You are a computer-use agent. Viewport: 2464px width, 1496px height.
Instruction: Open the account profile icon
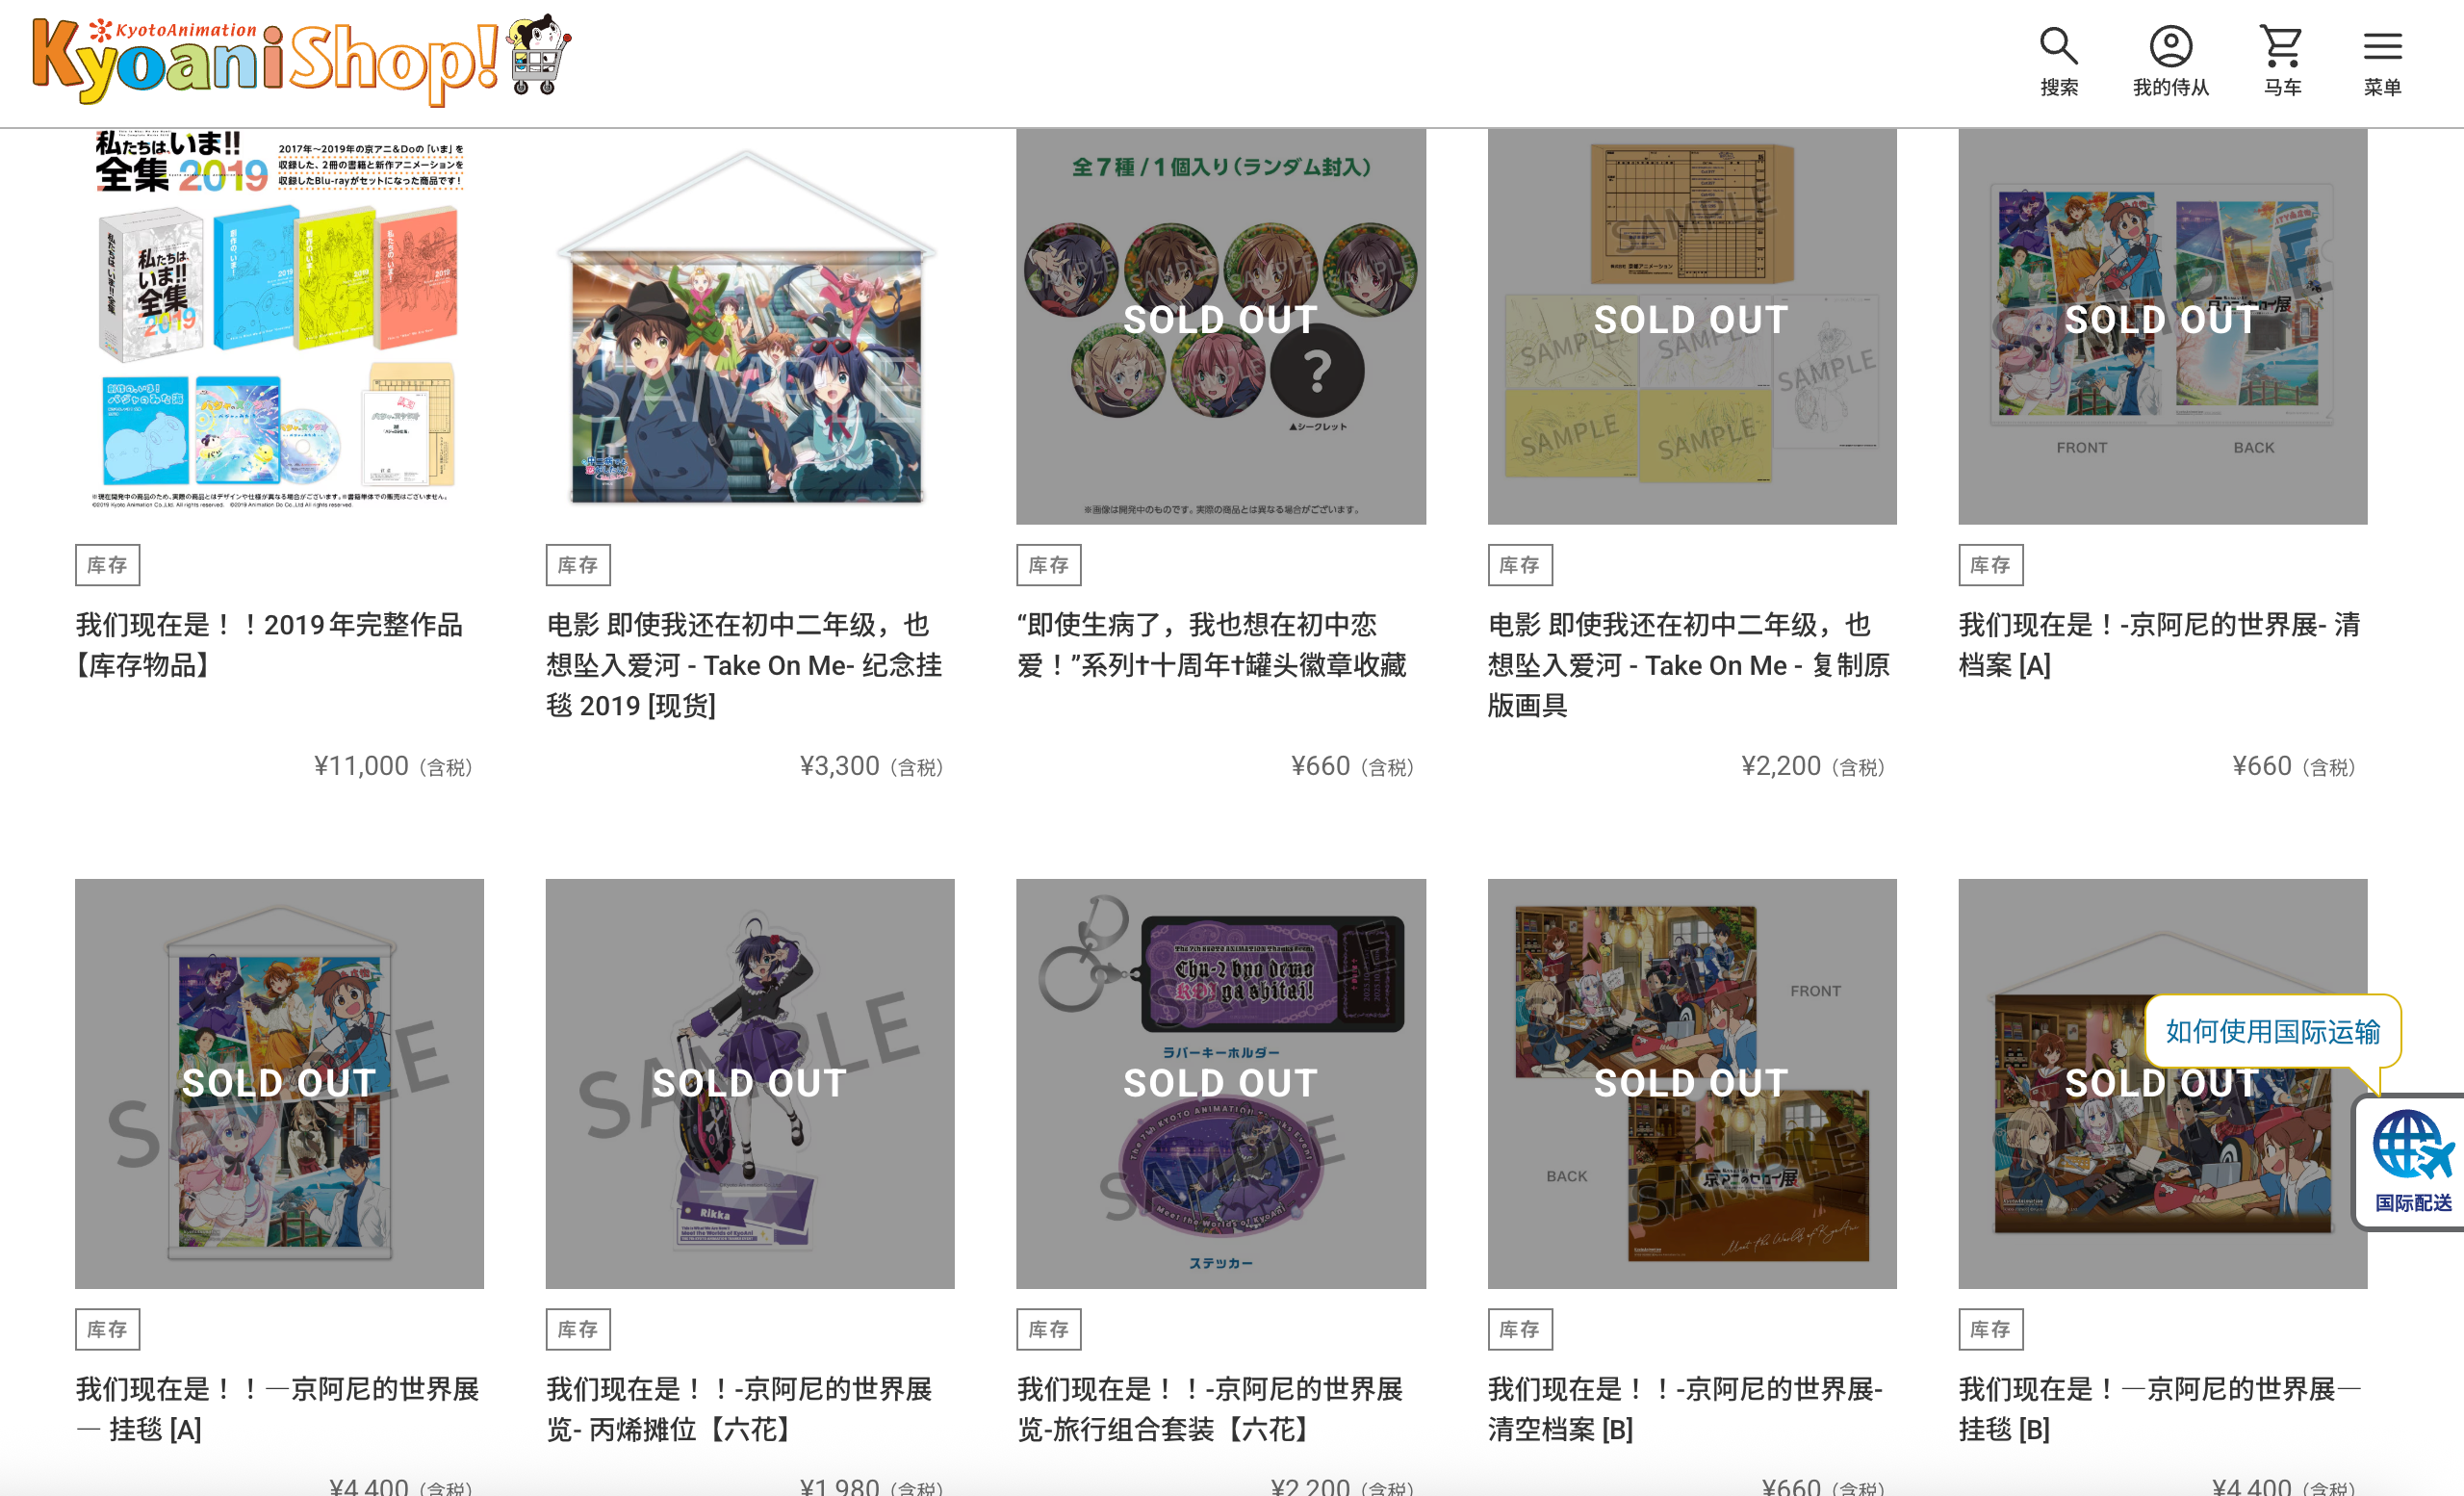(x=2170, y=47)
